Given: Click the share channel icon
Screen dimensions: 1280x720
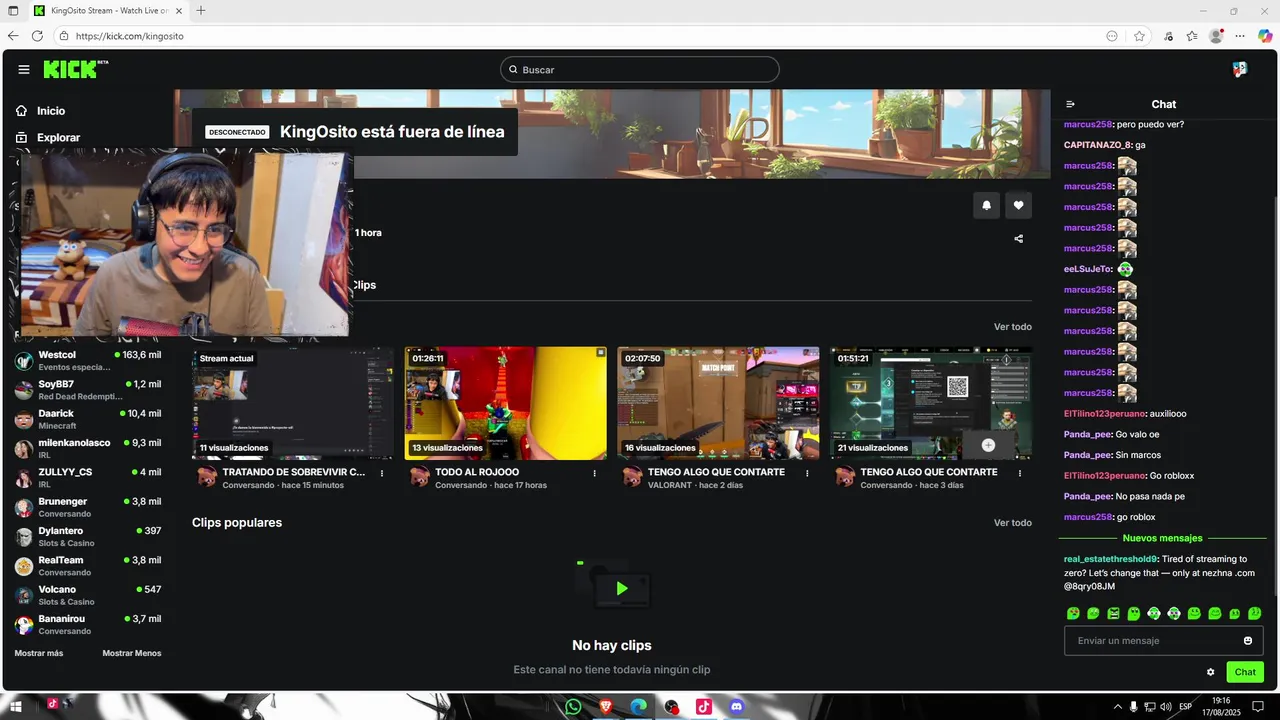Looking at the screenshot, I should pos(1018,238).
